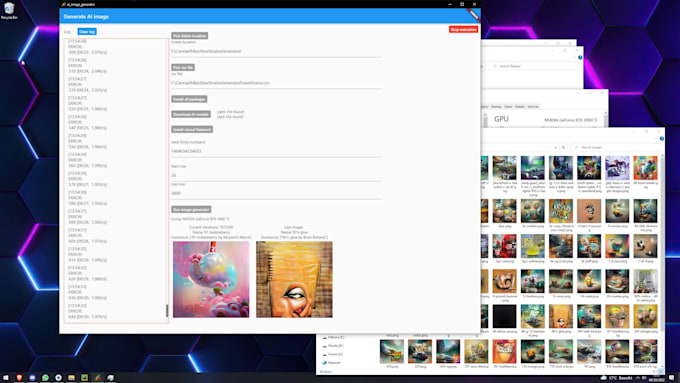Click the search box in the rear Explorer window
This screenshot has height=383, width=680.
point(534,66)
